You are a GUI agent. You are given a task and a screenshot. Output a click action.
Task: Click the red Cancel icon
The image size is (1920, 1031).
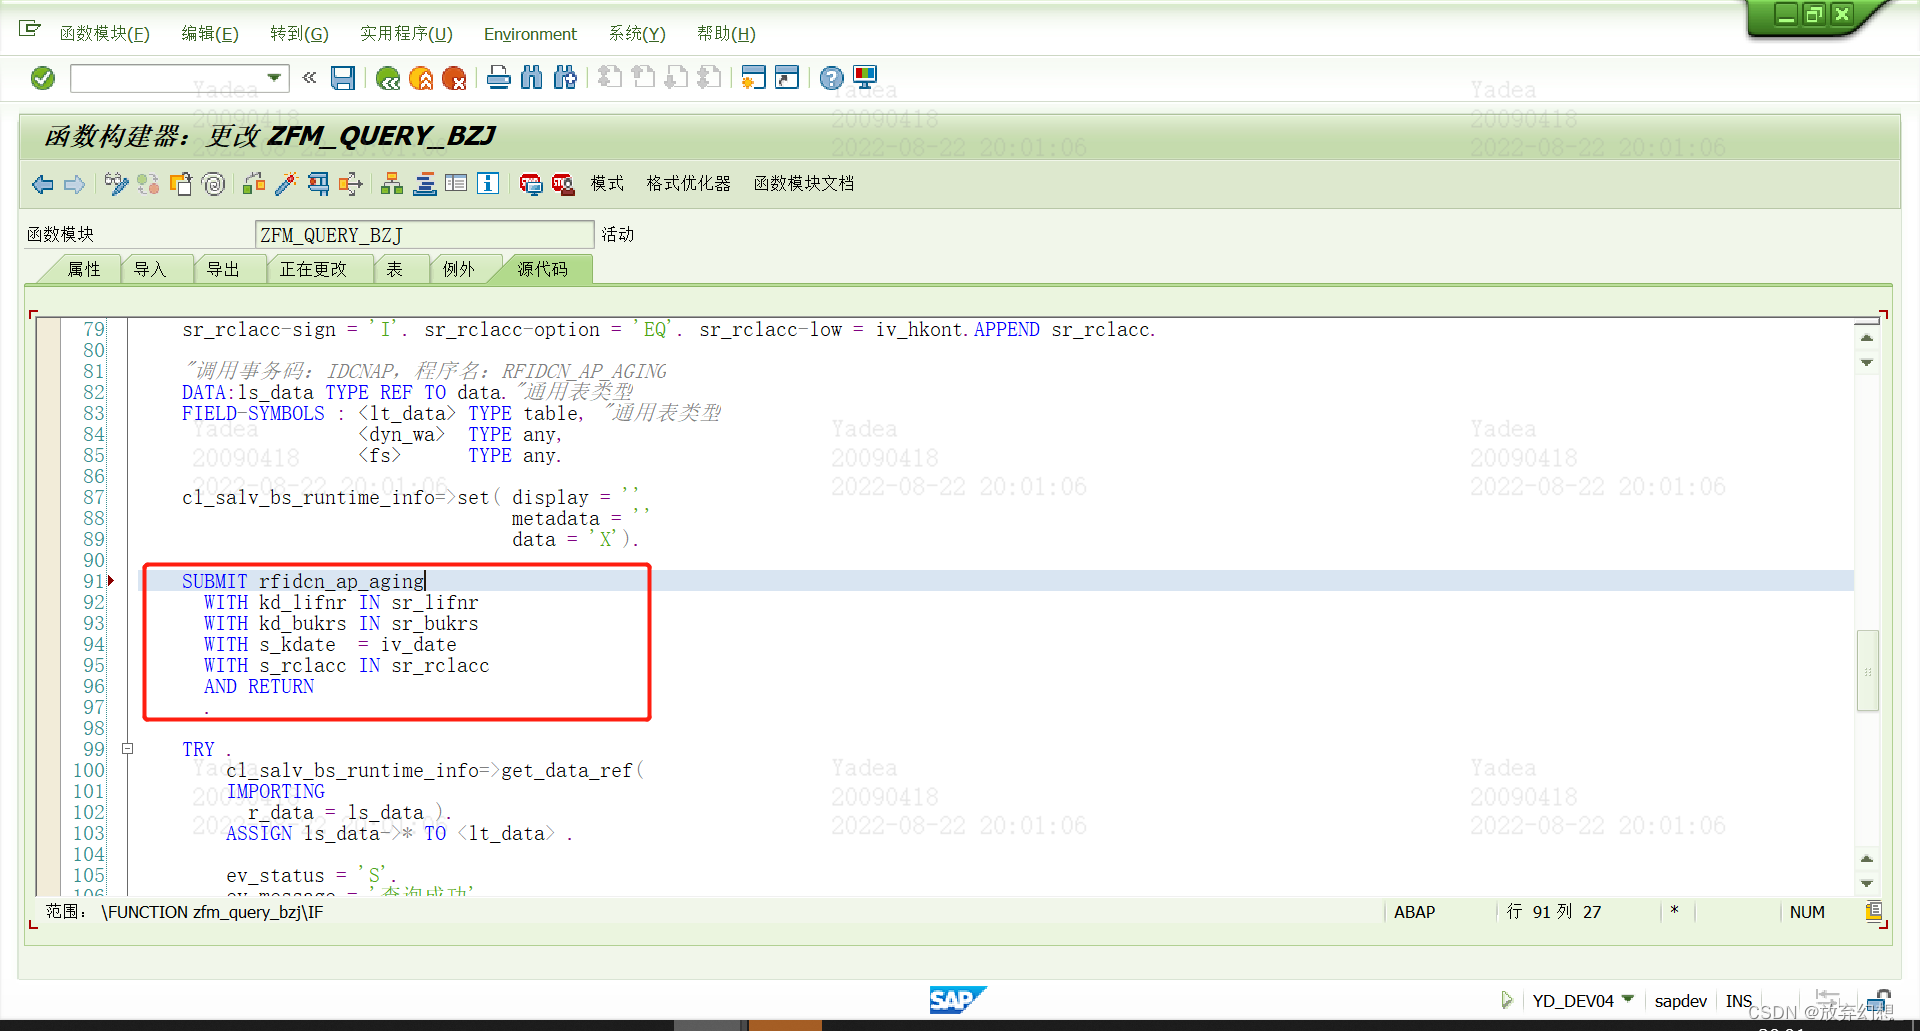tap(456, 78)
